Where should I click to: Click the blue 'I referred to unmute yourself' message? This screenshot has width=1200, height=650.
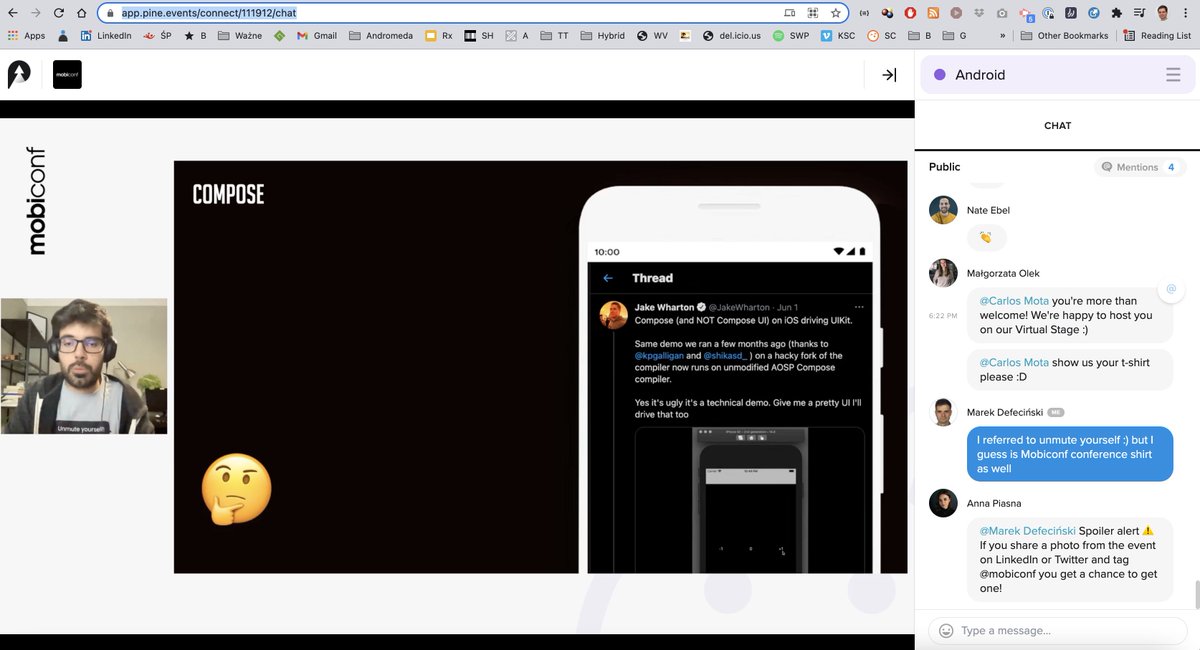coord(1070,454)
